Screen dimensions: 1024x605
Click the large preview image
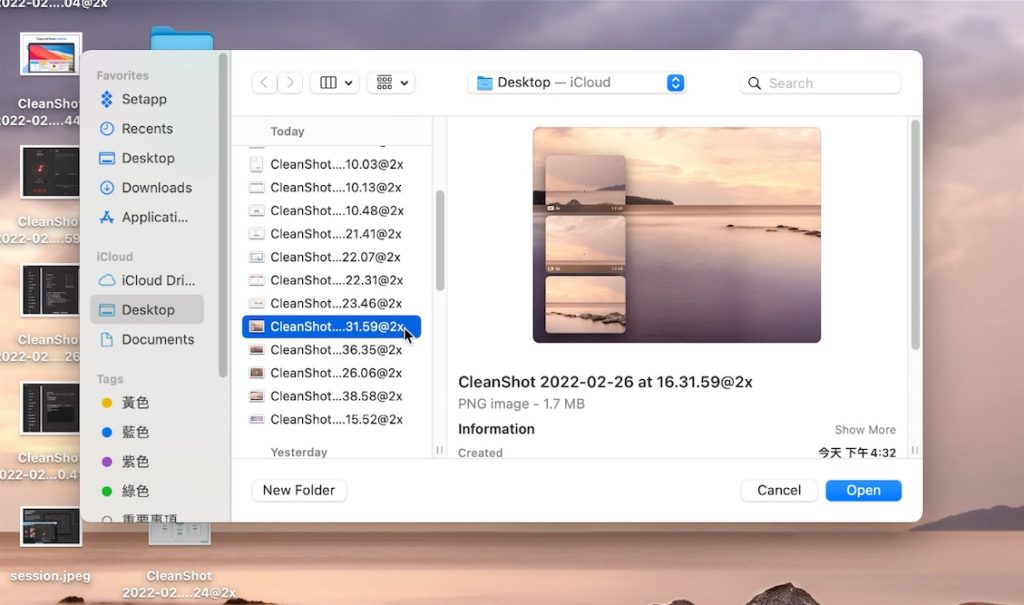click(x=677, y=235)
